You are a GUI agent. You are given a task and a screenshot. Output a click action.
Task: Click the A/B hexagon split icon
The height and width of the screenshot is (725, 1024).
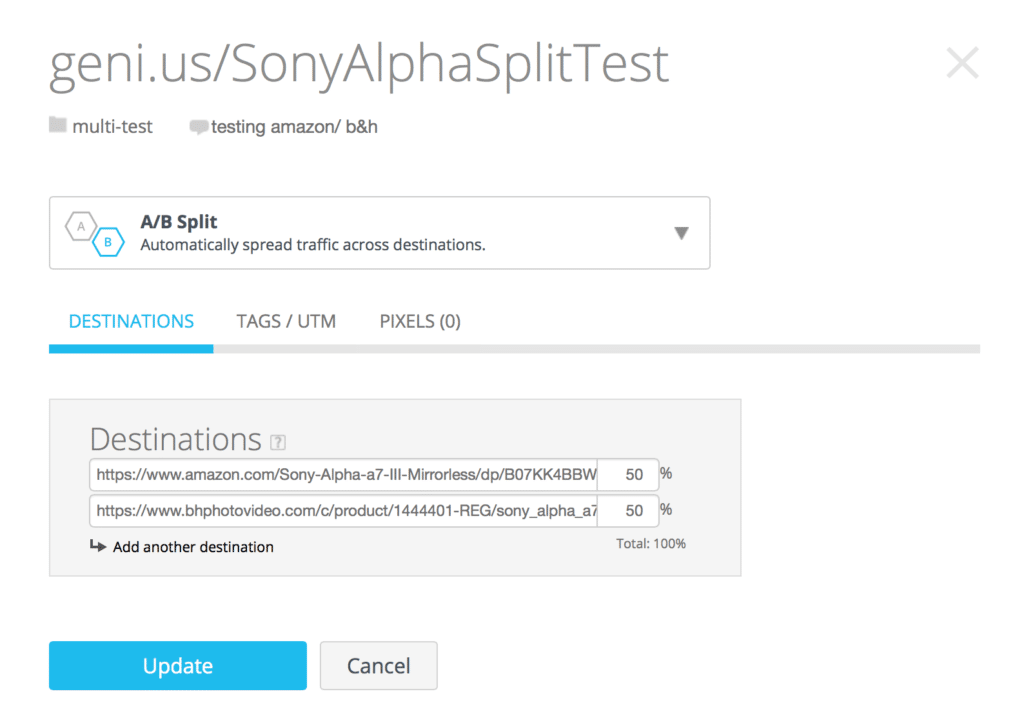tap(95, 234)
